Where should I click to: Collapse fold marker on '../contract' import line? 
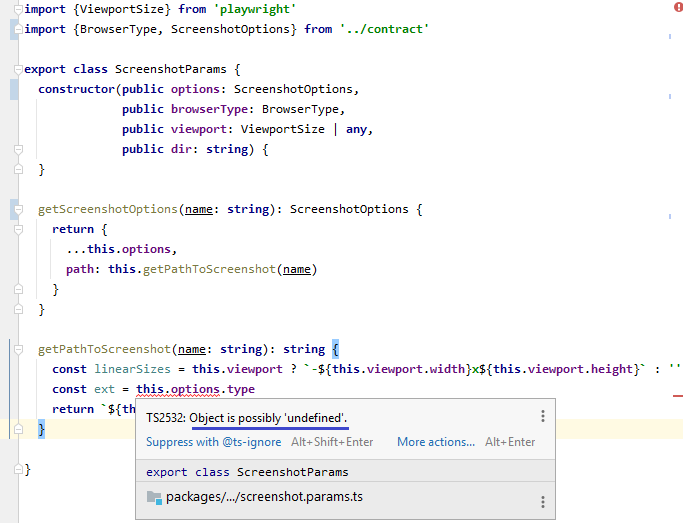(x=18, y=30)
